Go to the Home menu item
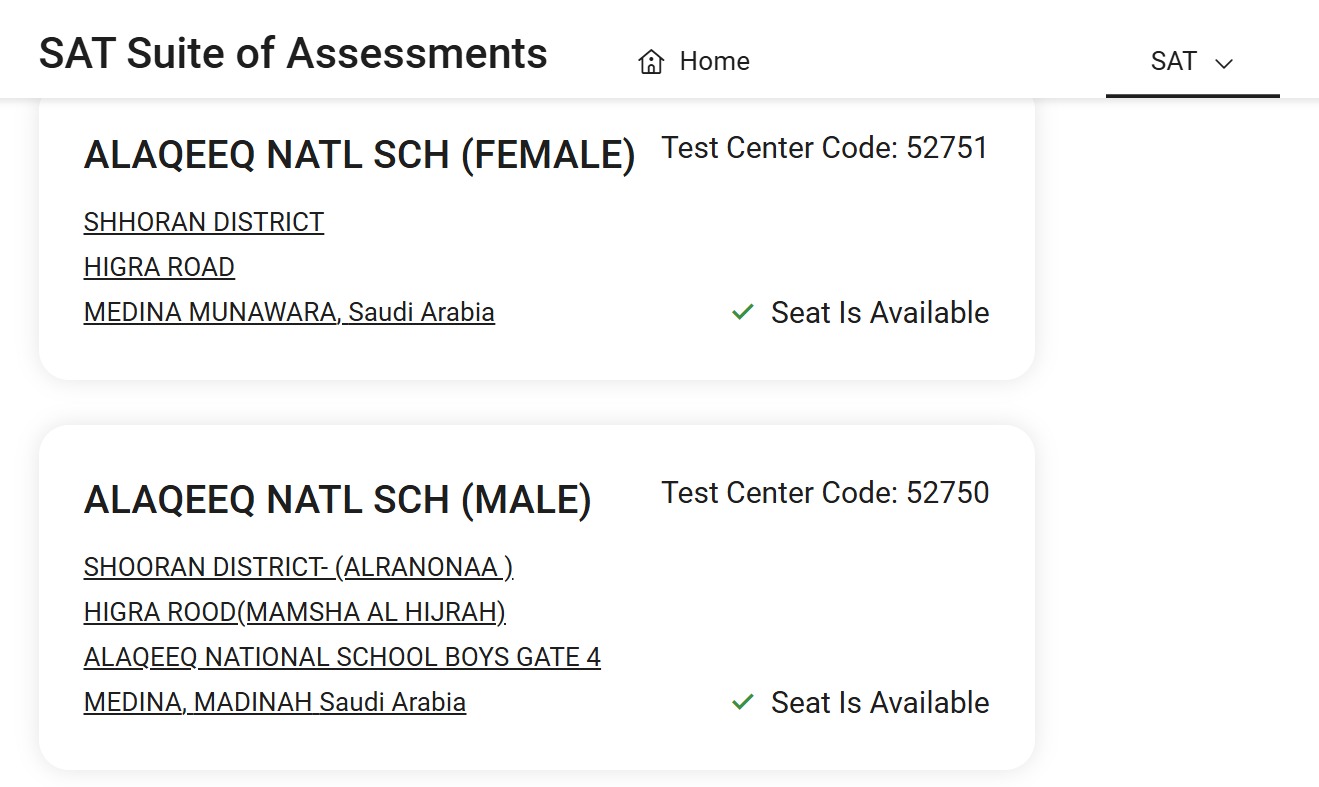The width and height of the screenshot is (1319, 787). coord(694,62)
